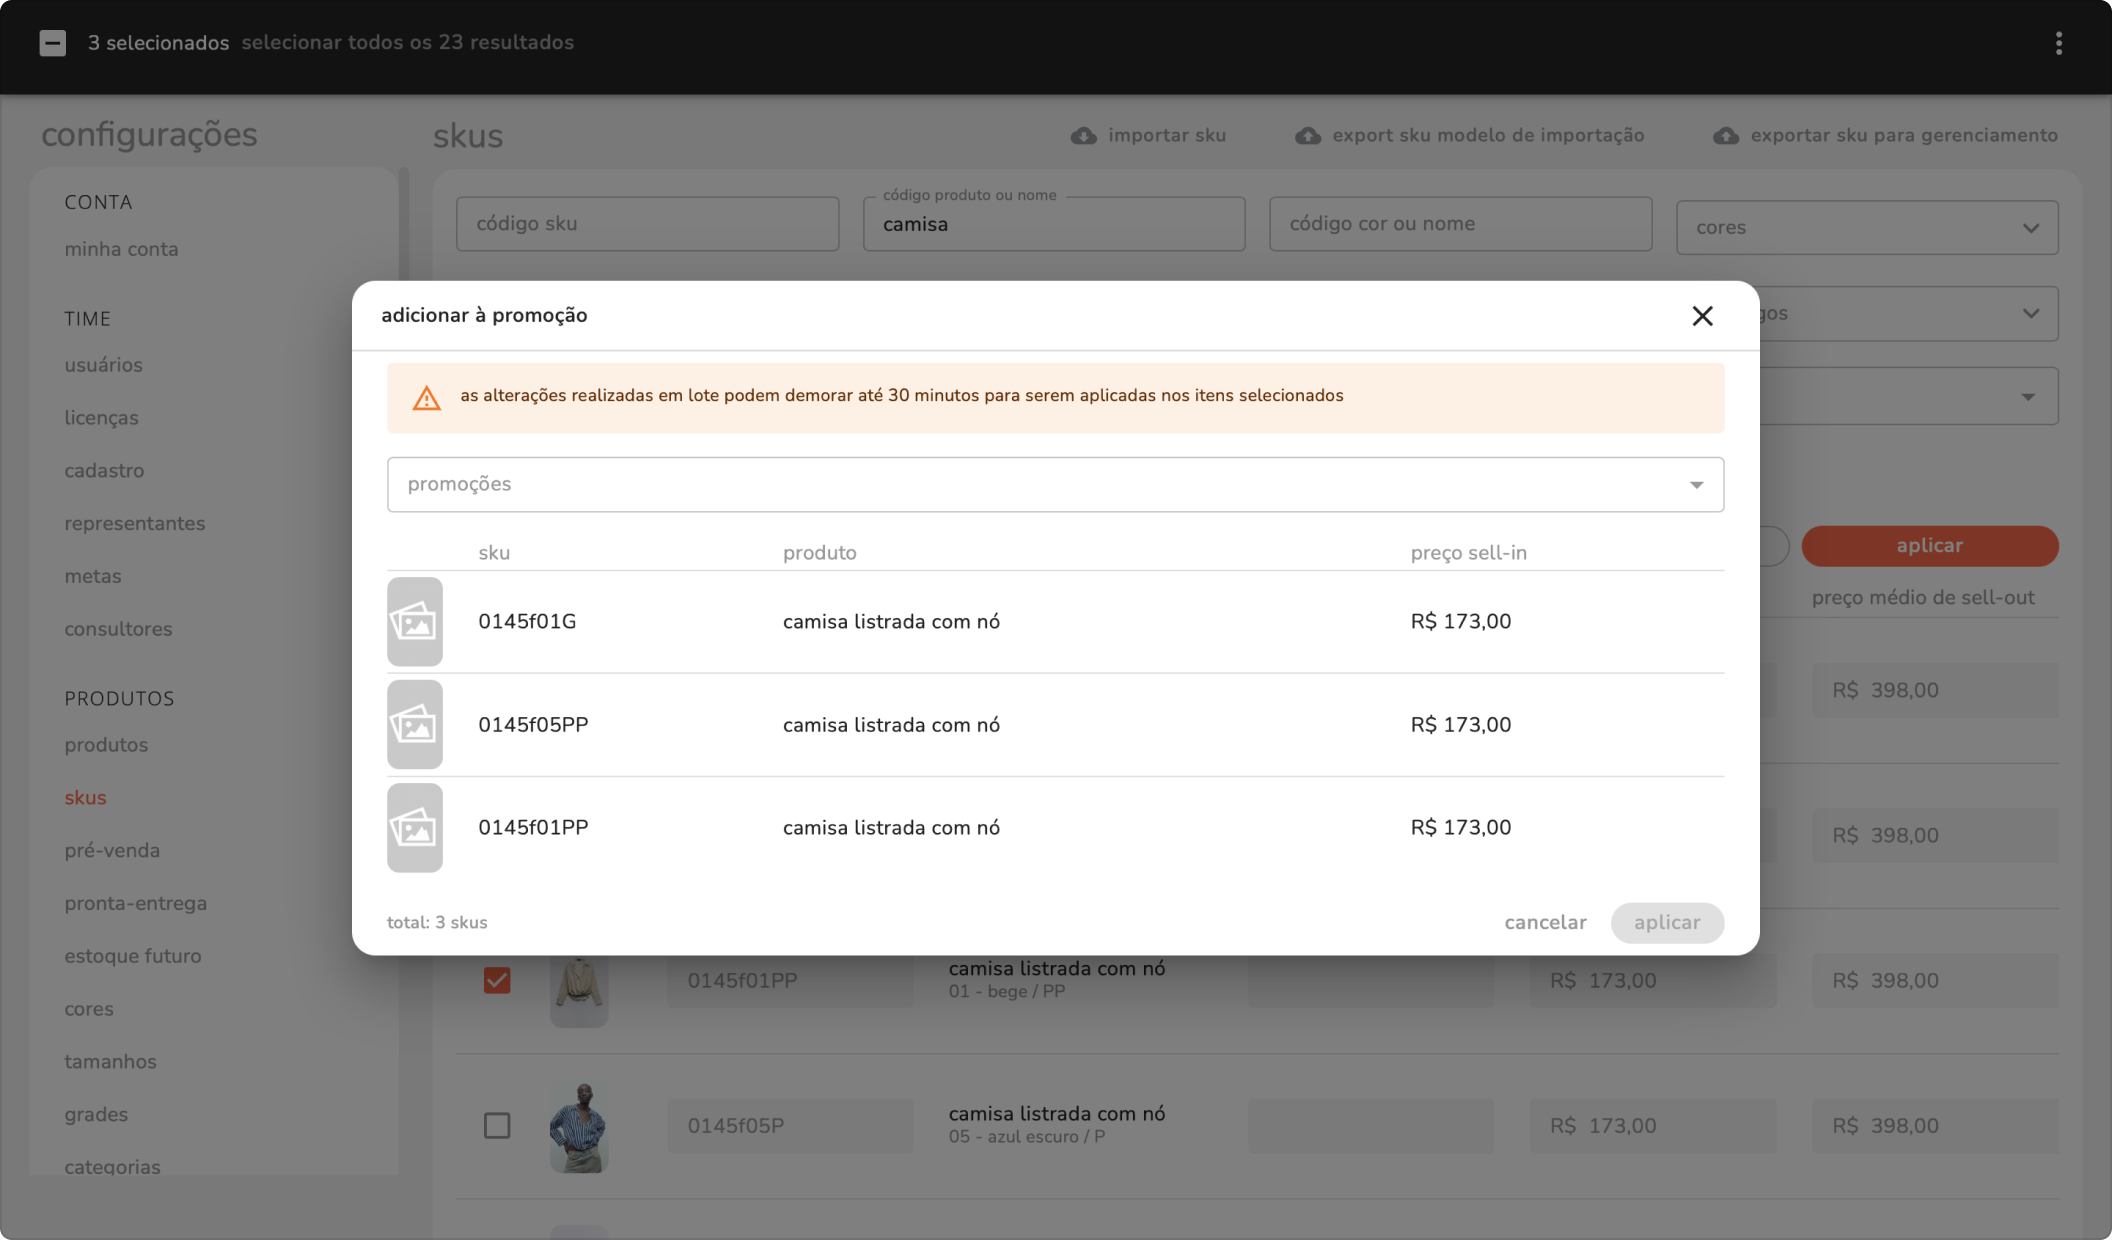The width and height of the screenshot is (2112, 1240).
Task: Go to produtos in sidebar
Action: pos(106,745)
